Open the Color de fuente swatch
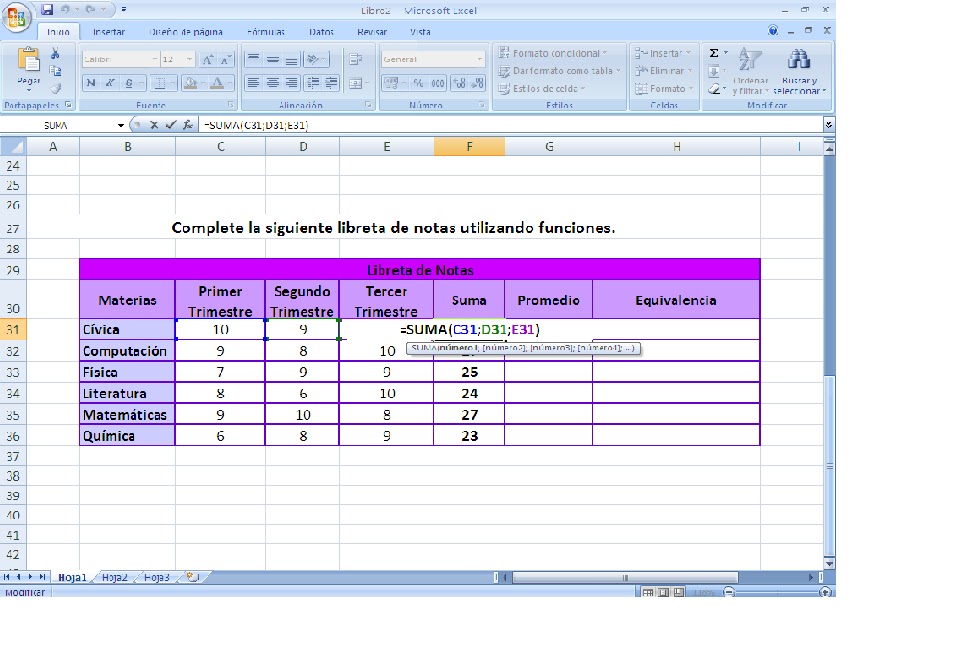 (215, 82)
